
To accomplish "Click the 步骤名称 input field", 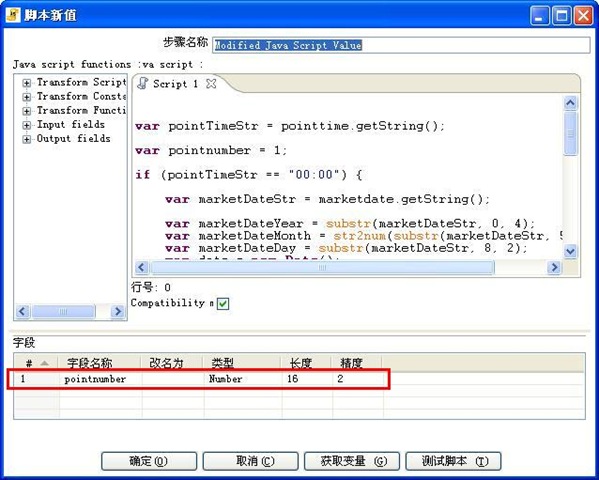I will (x=401, y=45).
